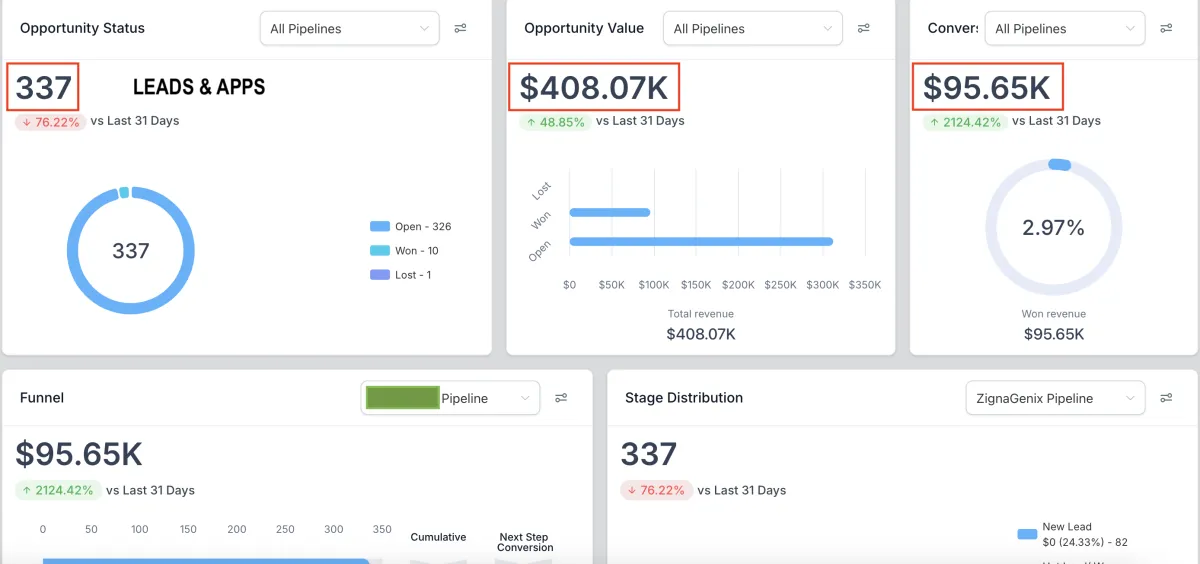Click the Open bar in Opportunity Value chart
1200x564 pixels.
[701, 241]
